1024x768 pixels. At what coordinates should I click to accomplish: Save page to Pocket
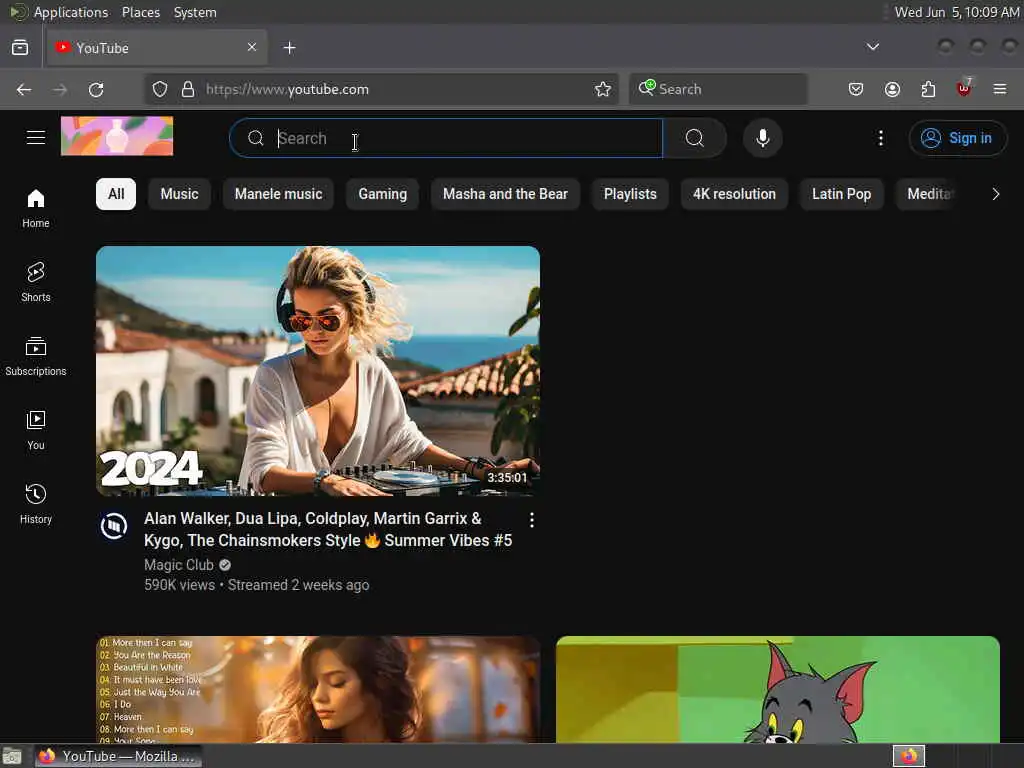pyautogui.click(x=856, y=89)
